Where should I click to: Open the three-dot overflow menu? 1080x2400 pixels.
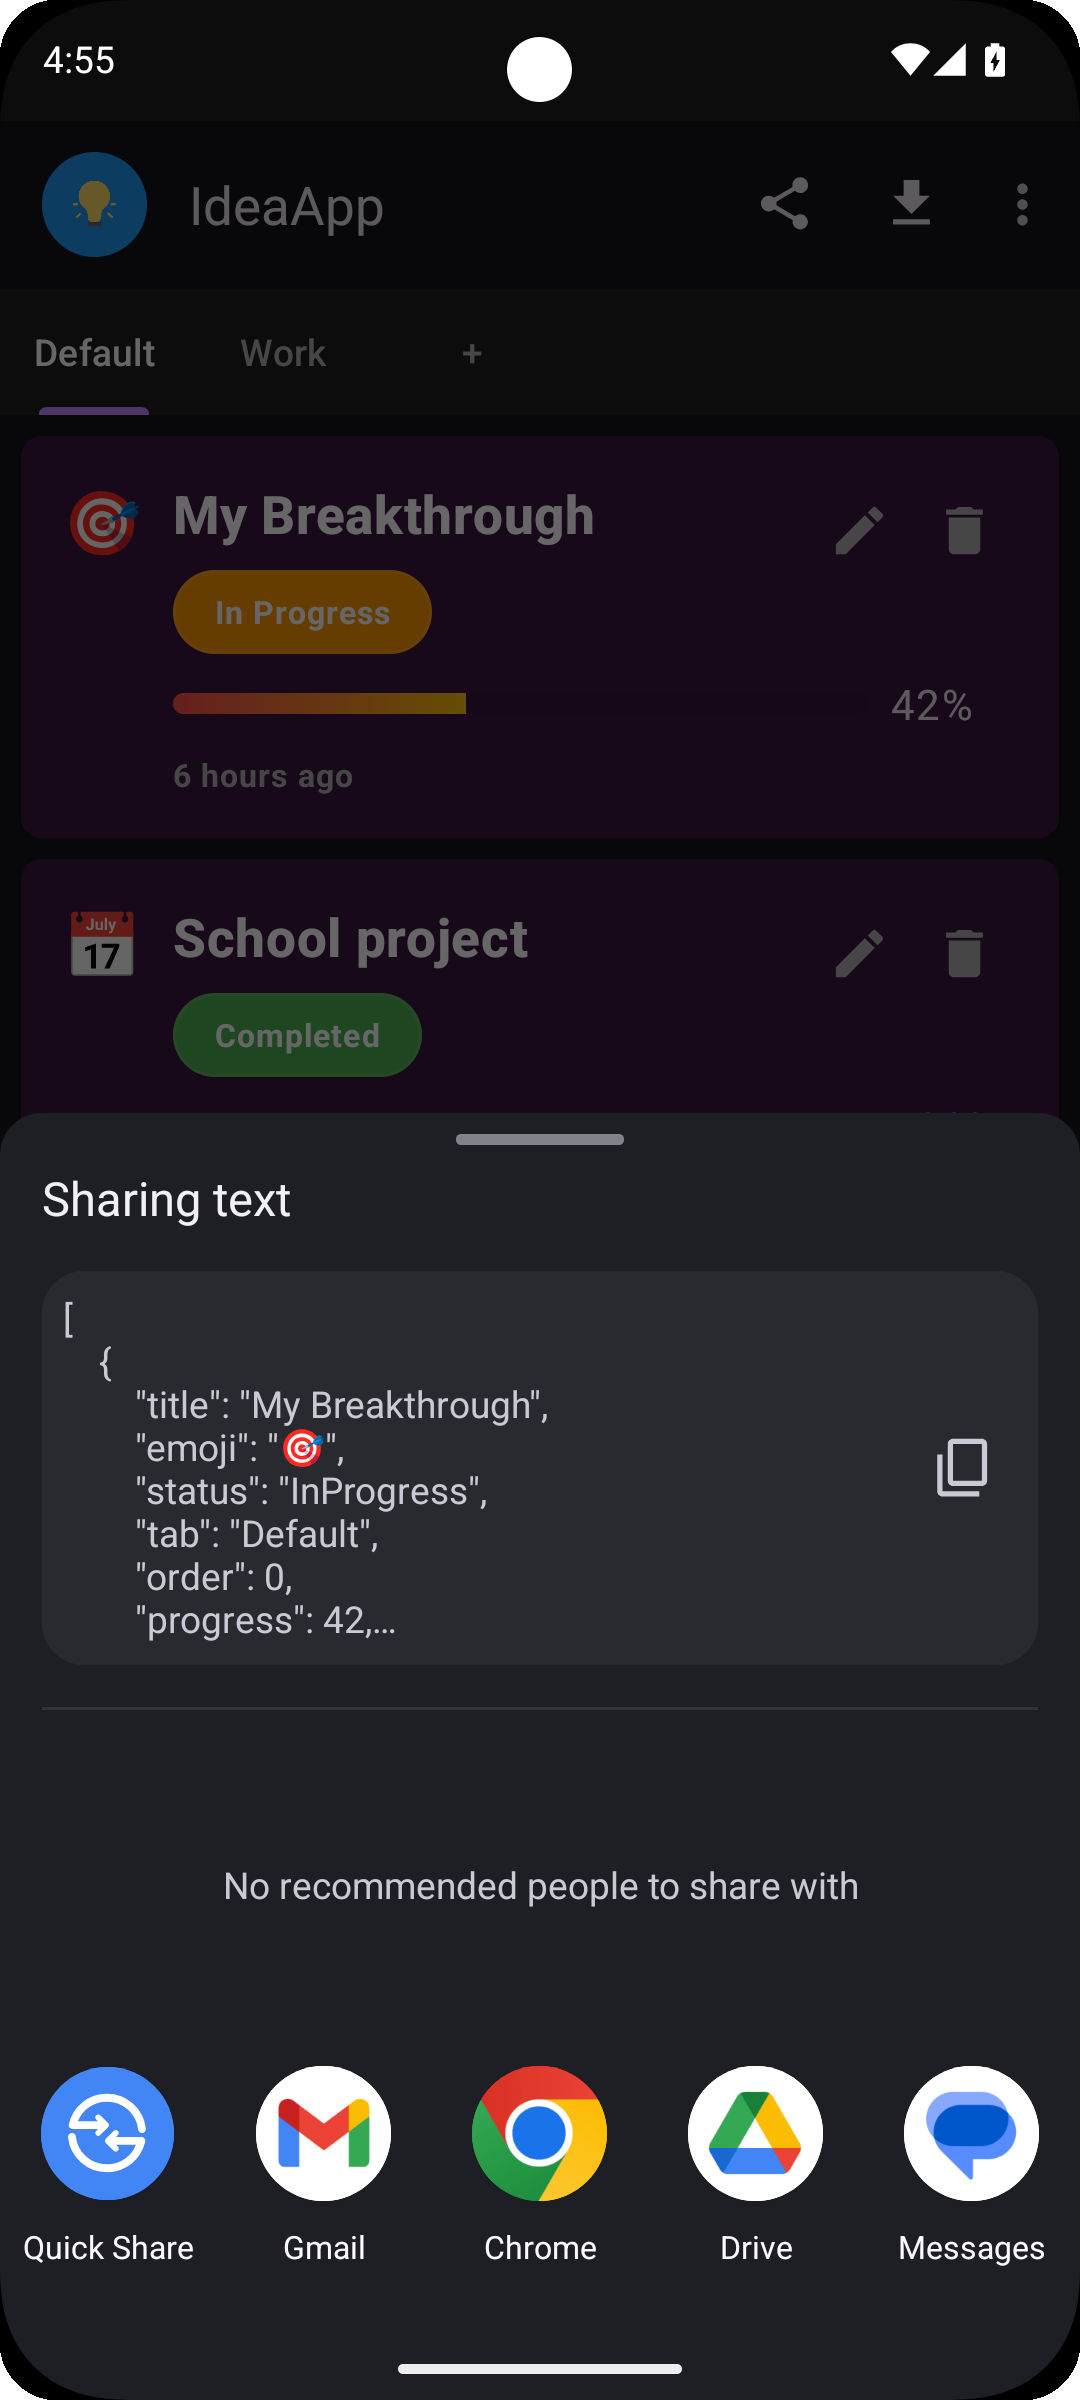click(1022, 205)
